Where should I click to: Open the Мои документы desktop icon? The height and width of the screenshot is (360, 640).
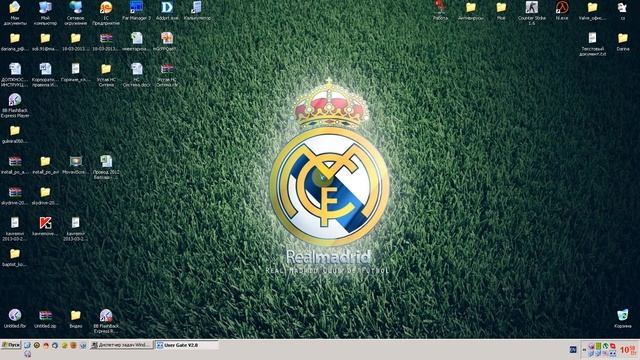[15, 8]
